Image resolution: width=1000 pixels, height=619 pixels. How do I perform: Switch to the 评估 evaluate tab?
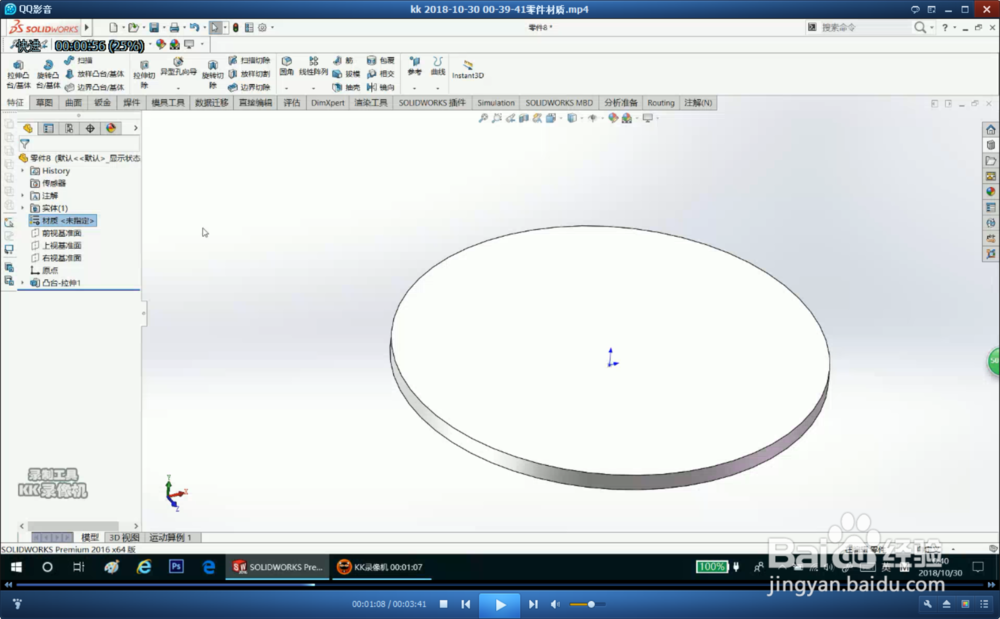point(291,103)
